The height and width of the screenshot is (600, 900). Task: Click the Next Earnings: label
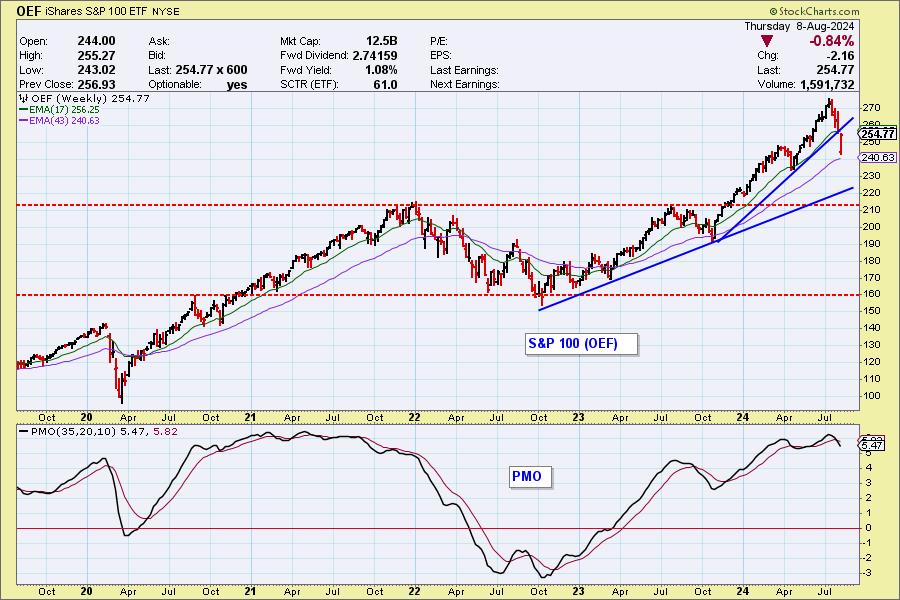pyautogui.click(x=464, y=84)
